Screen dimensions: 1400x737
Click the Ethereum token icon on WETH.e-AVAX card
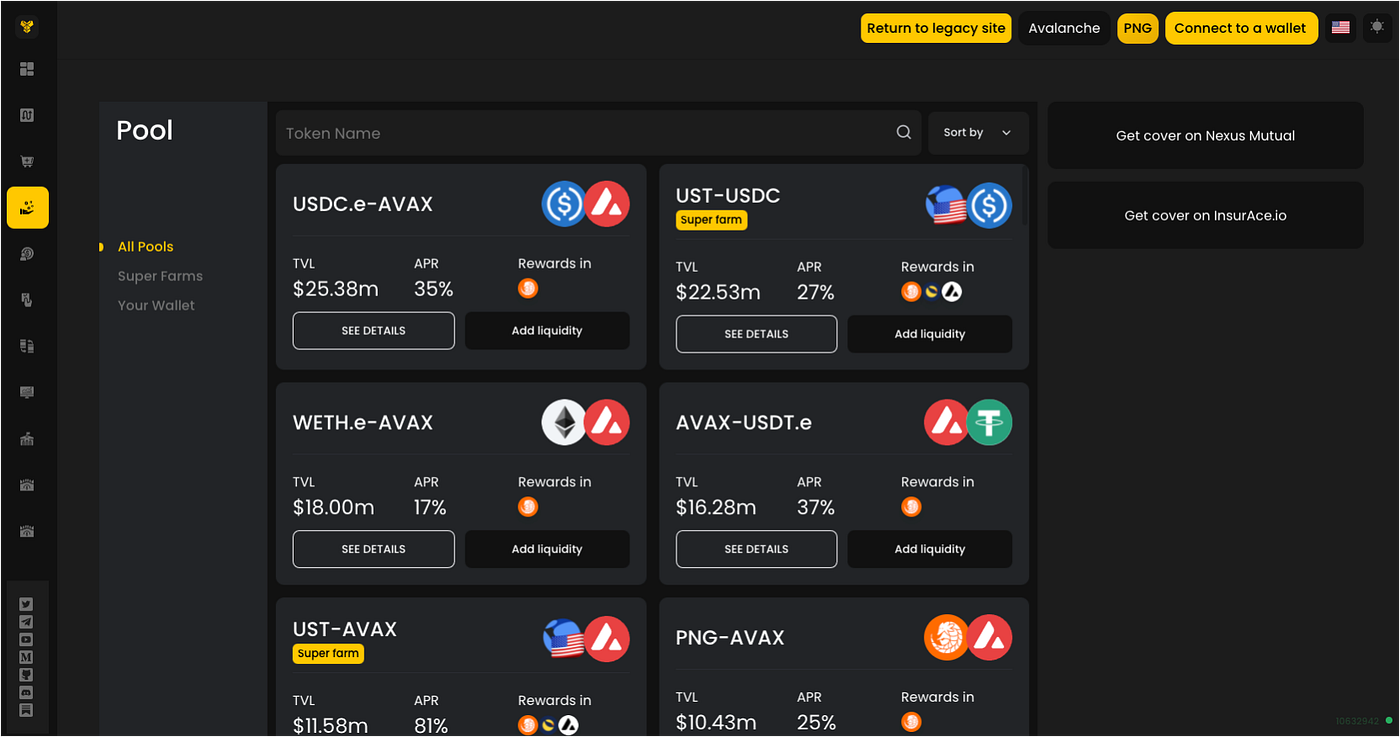point(564,423)
